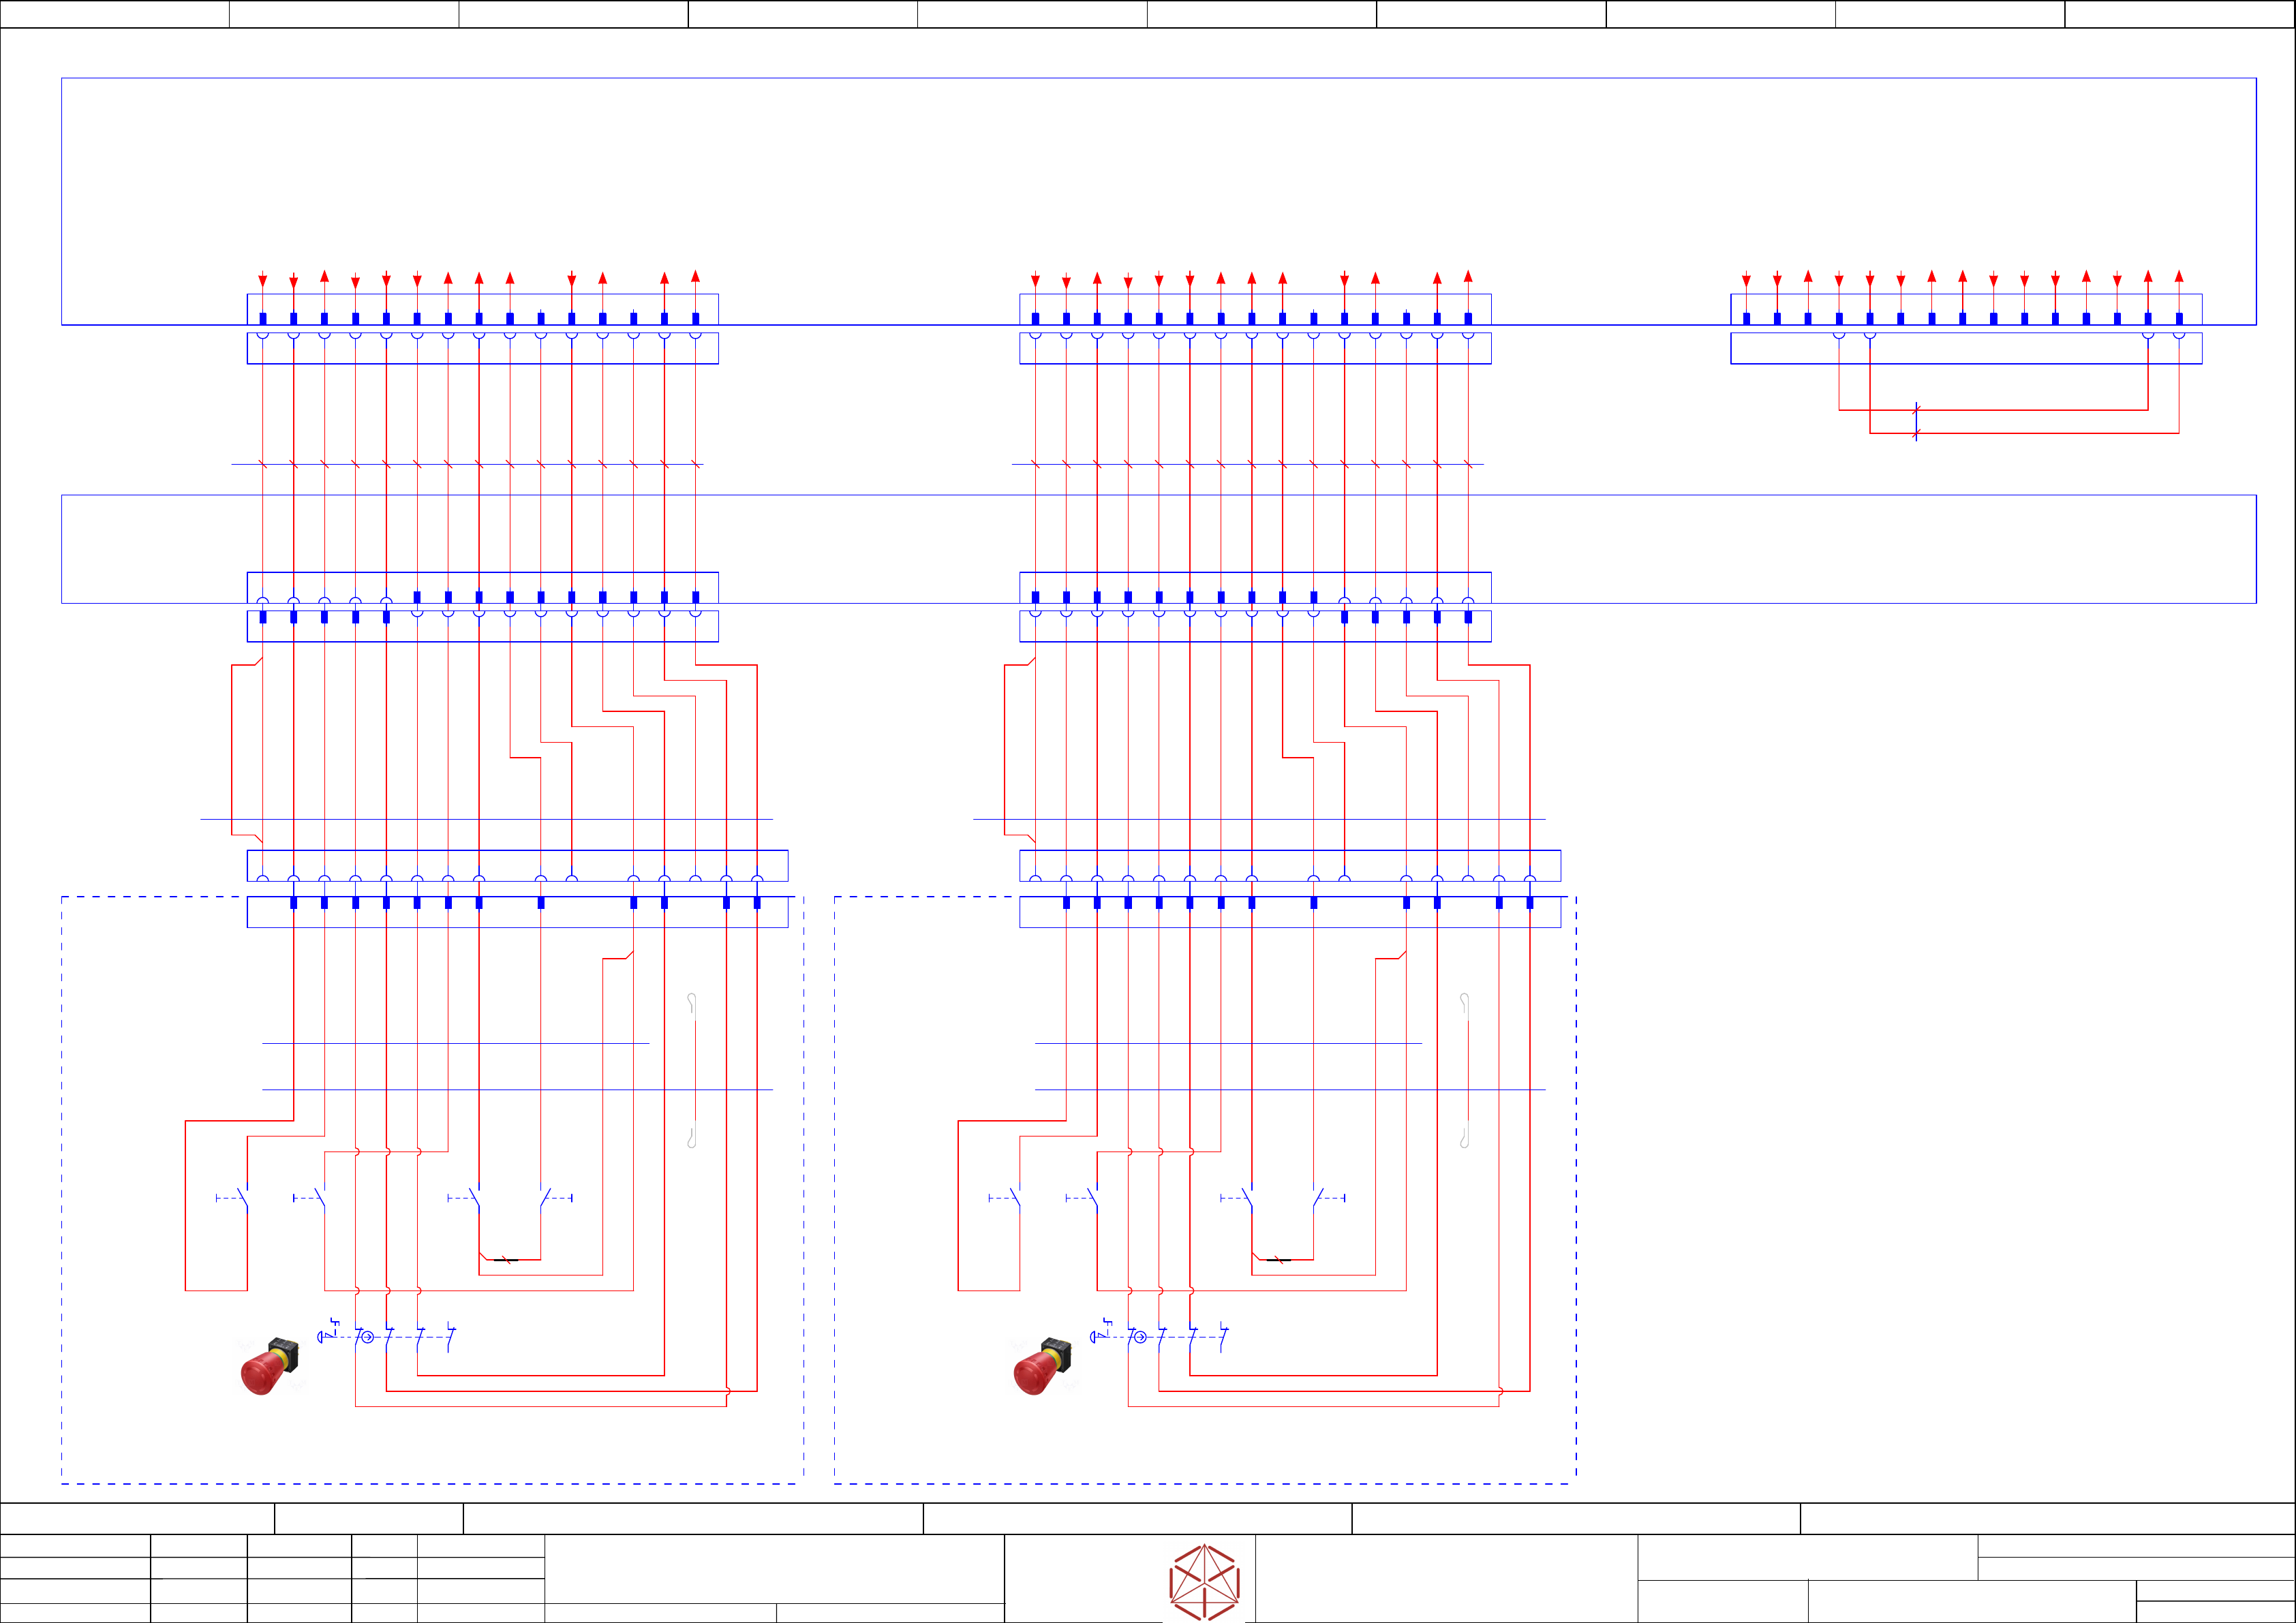
Task: Select the right-facing pushbutton contact in left enclosure
Action: click(547, 1197)
